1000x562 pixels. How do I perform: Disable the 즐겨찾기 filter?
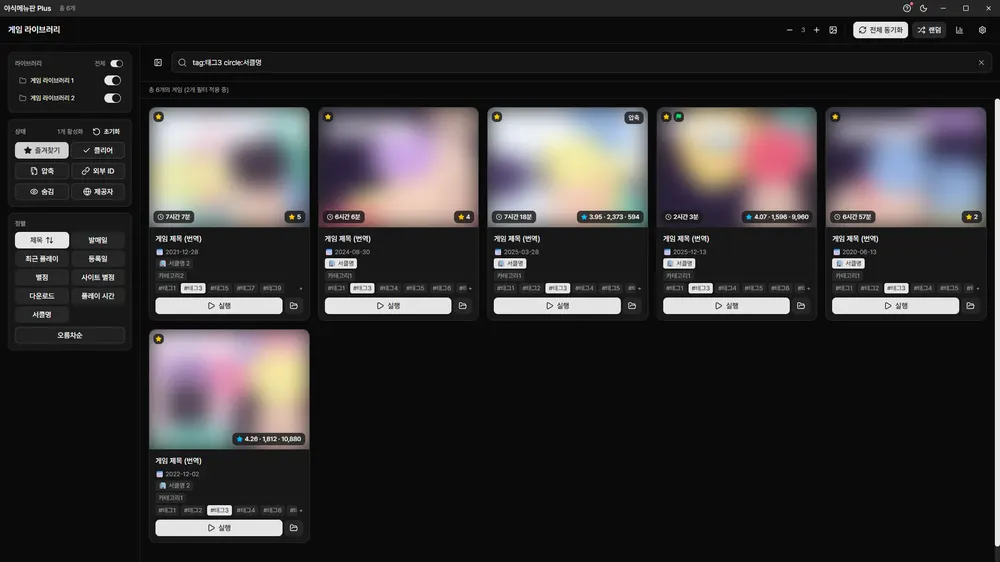(x=41, y=151)
